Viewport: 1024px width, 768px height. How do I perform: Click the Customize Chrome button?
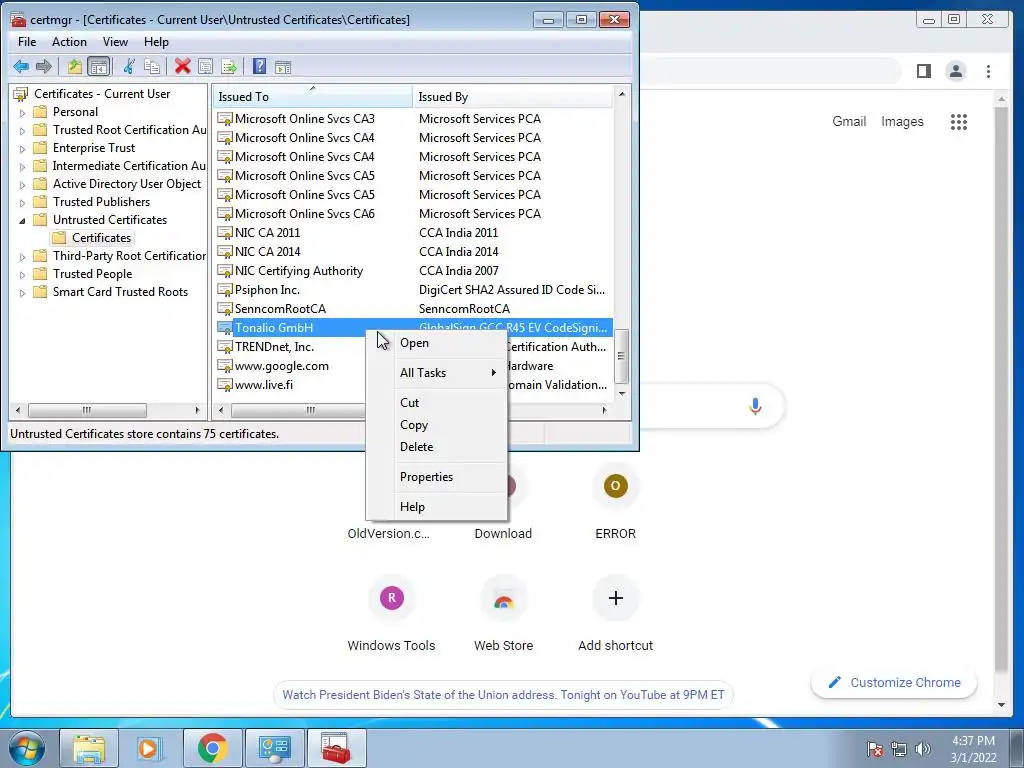(894, 682)
